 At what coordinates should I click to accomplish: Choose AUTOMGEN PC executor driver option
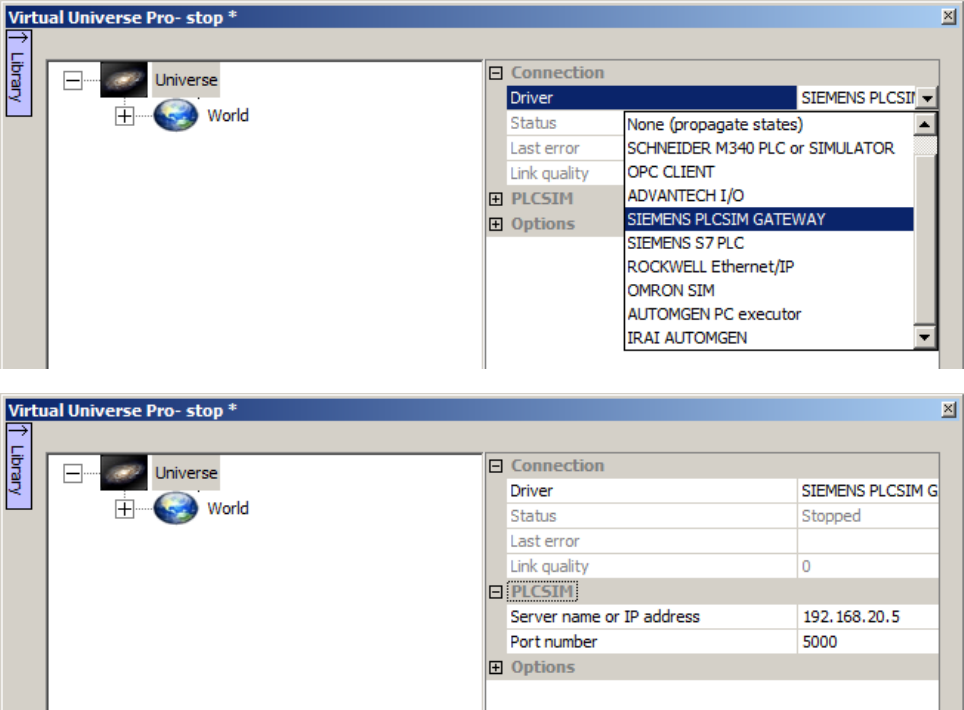pyautogui.click(x=769, y=314)
